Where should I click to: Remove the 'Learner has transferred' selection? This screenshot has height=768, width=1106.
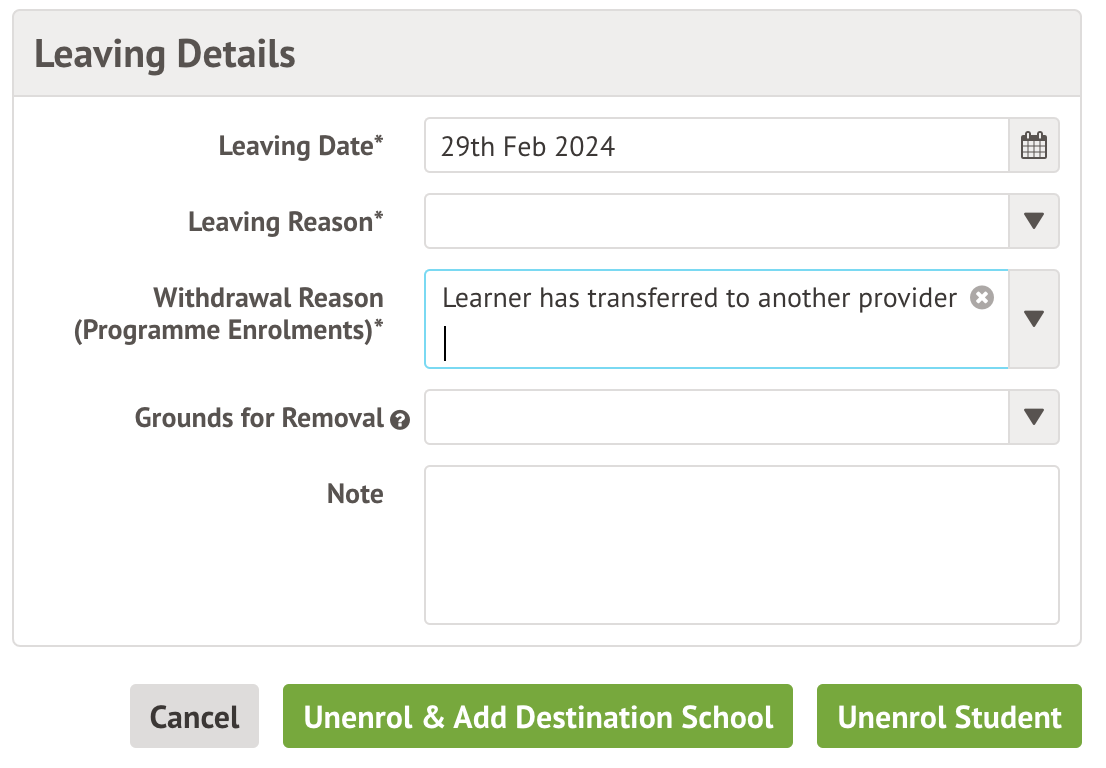(982, 298)
